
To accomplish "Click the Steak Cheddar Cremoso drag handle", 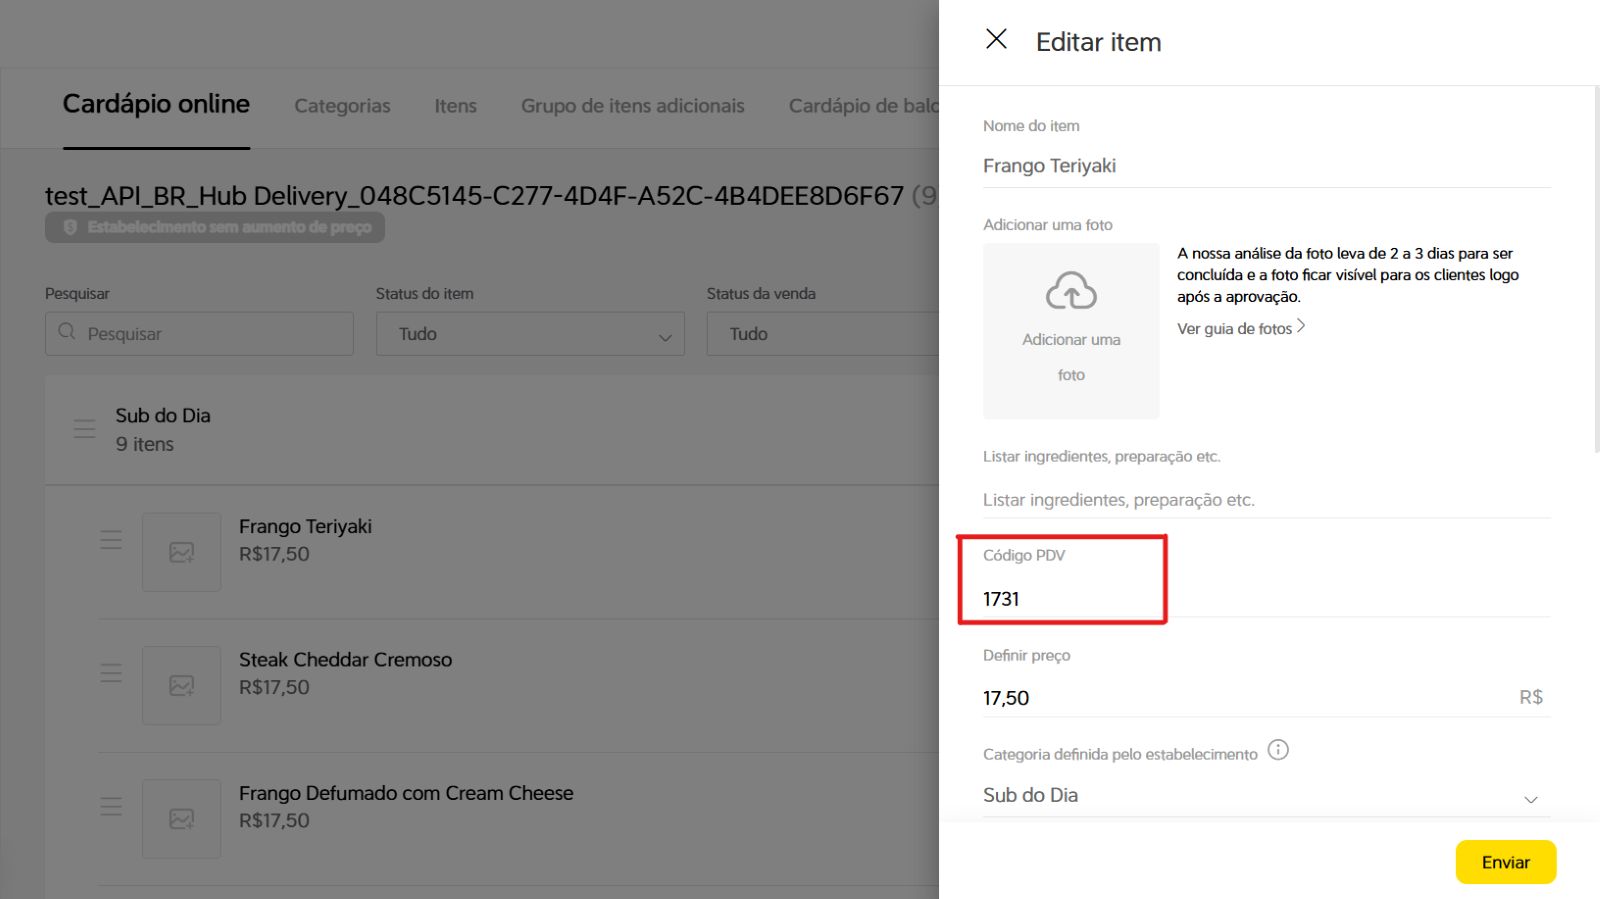I will click(111, 673).
